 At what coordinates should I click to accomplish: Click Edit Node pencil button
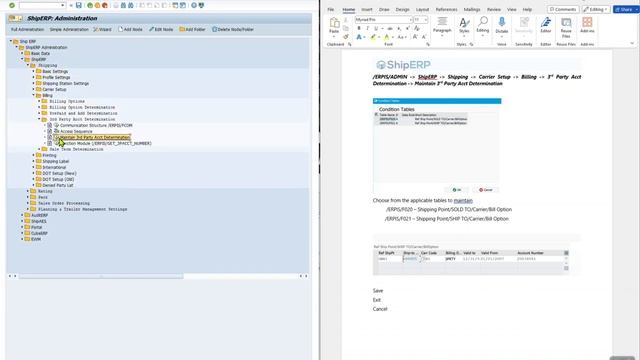tap(161, 29)
